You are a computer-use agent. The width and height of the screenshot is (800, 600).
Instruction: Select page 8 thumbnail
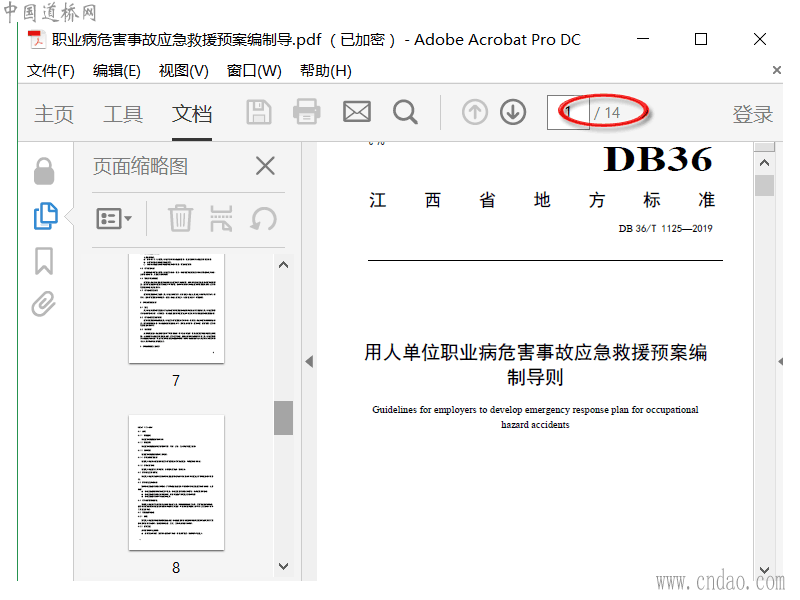click(177, 483)
